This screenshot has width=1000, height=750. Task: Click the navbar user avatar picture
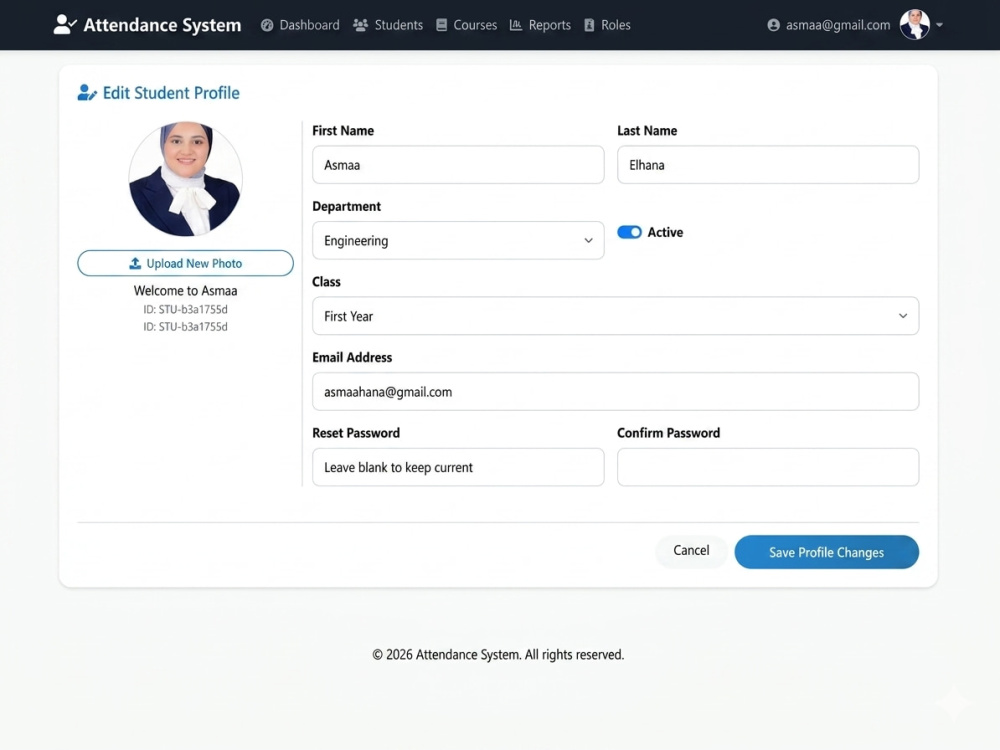pos(915,25)
